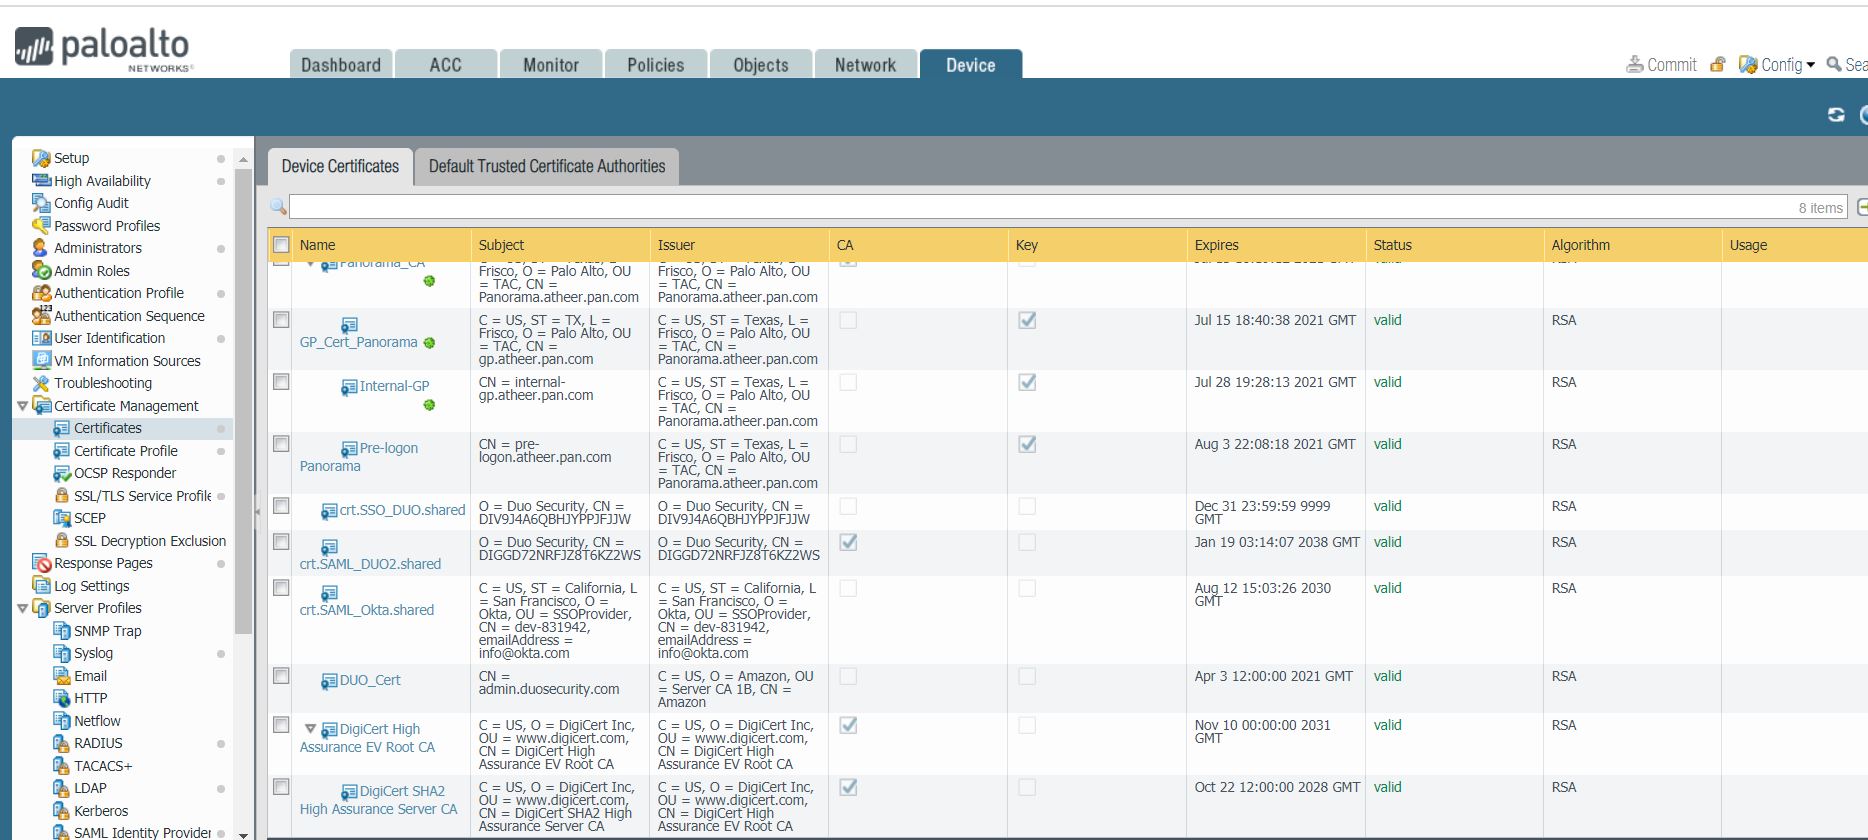Open Default Trusted Certificate Authorities tab
This screenshot has width=1868, height=840.
point(547,166)
